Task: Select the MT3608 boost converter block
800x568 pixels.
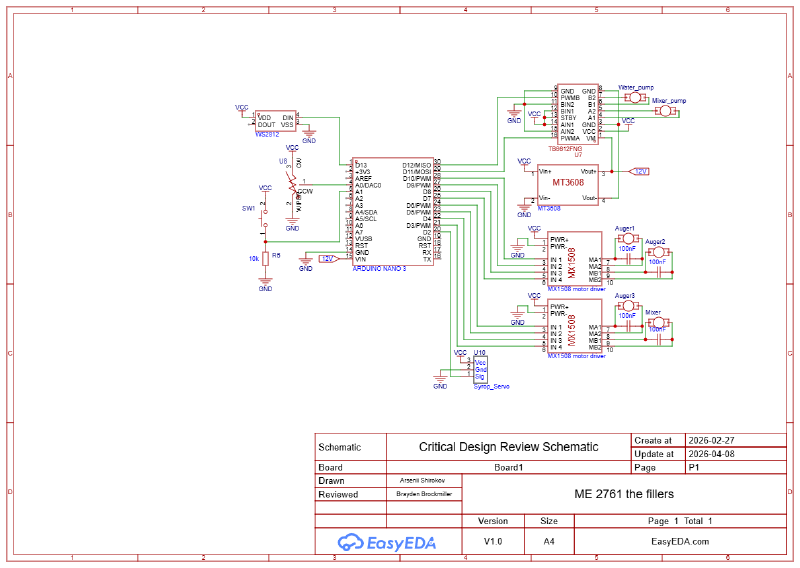Action: point(568,184)
